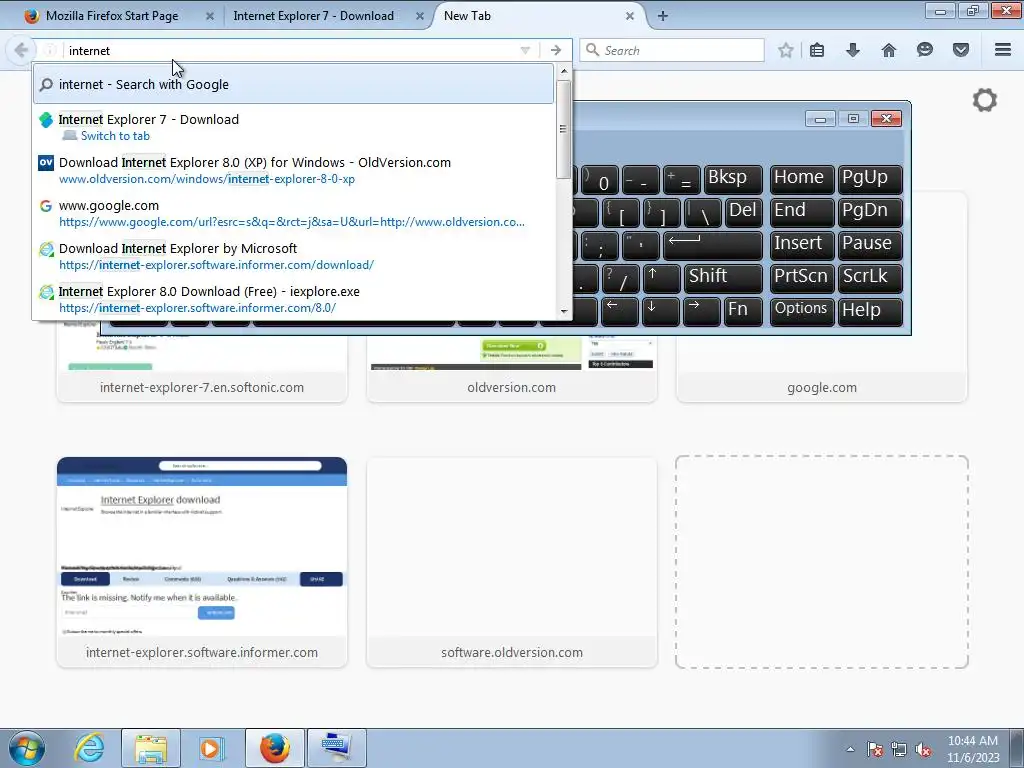1024x768 pixels.
Task: Open the downloads arrow icon
Action: click(x=853, y=50)
